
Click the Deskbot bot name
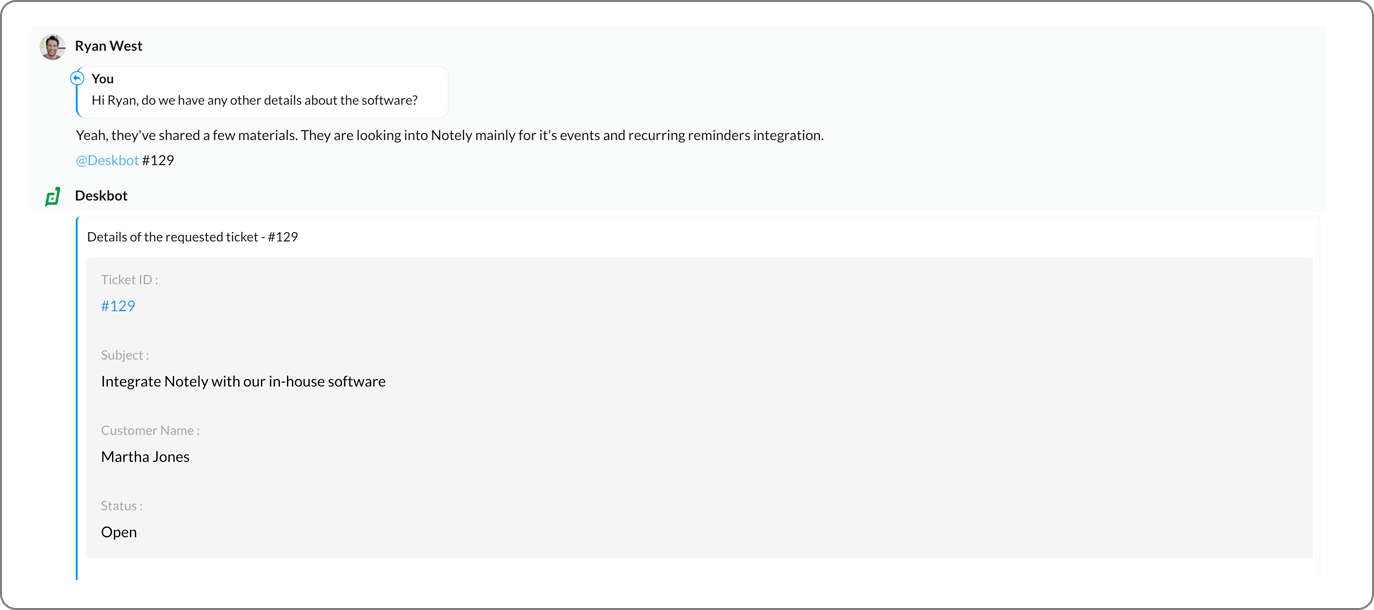[x=101, y=196]
